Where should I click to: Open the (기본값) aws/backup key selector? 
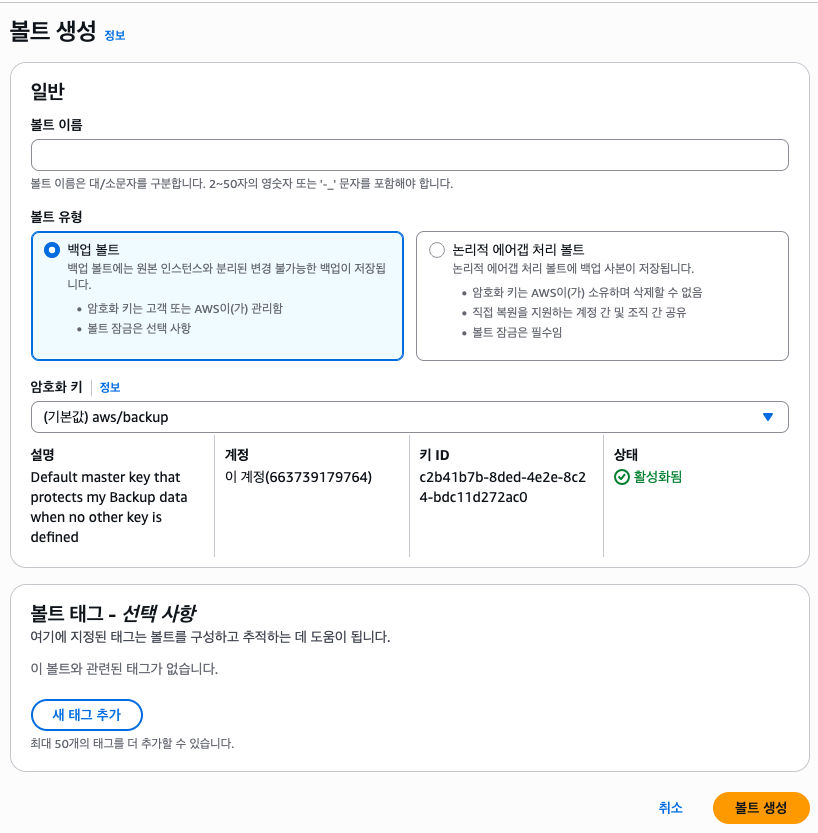(400, 417)
